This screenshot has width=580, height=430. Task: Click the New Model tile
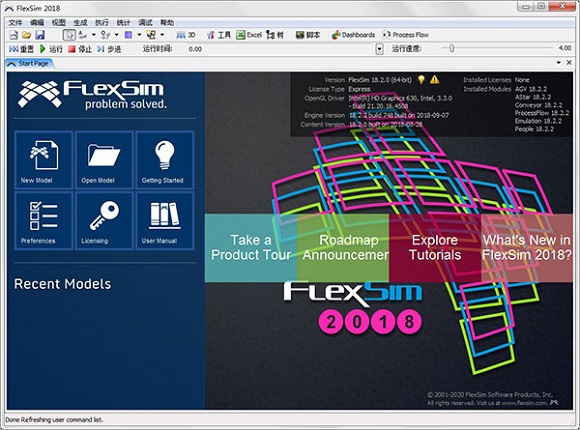(44, 160)
